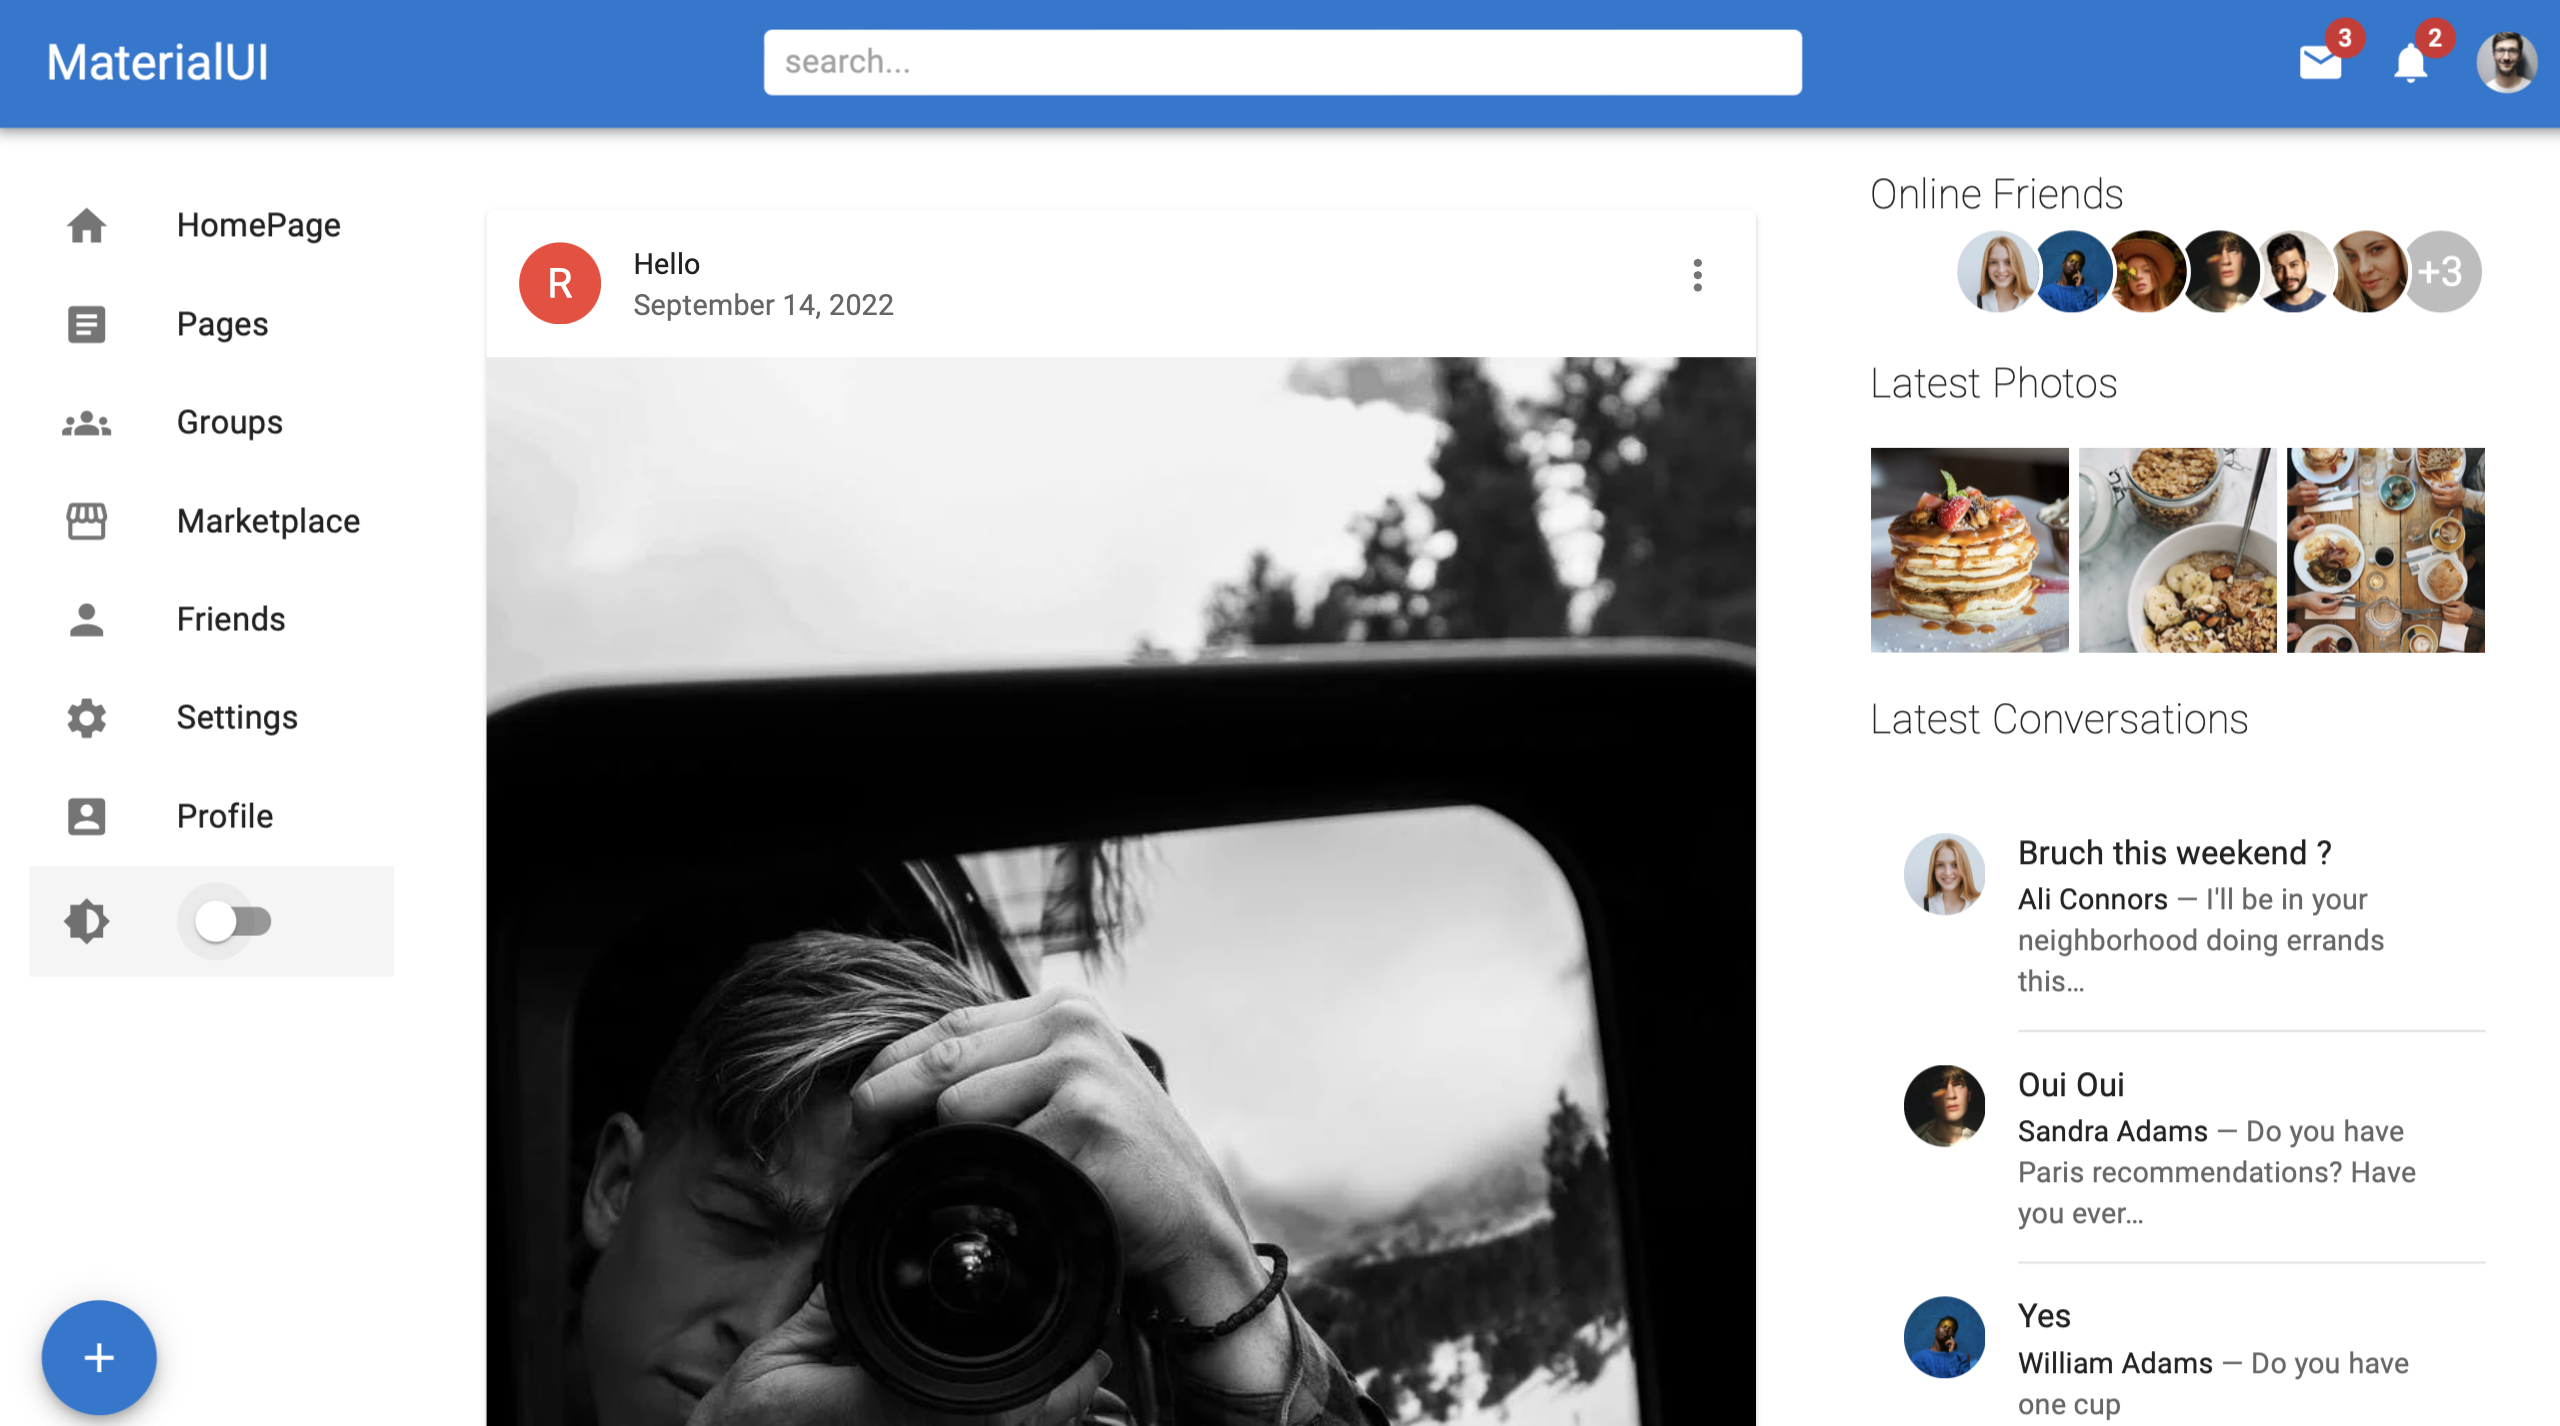Click the brightness theme icon
The image size is (2560, 1426).
tap(87, 921)
